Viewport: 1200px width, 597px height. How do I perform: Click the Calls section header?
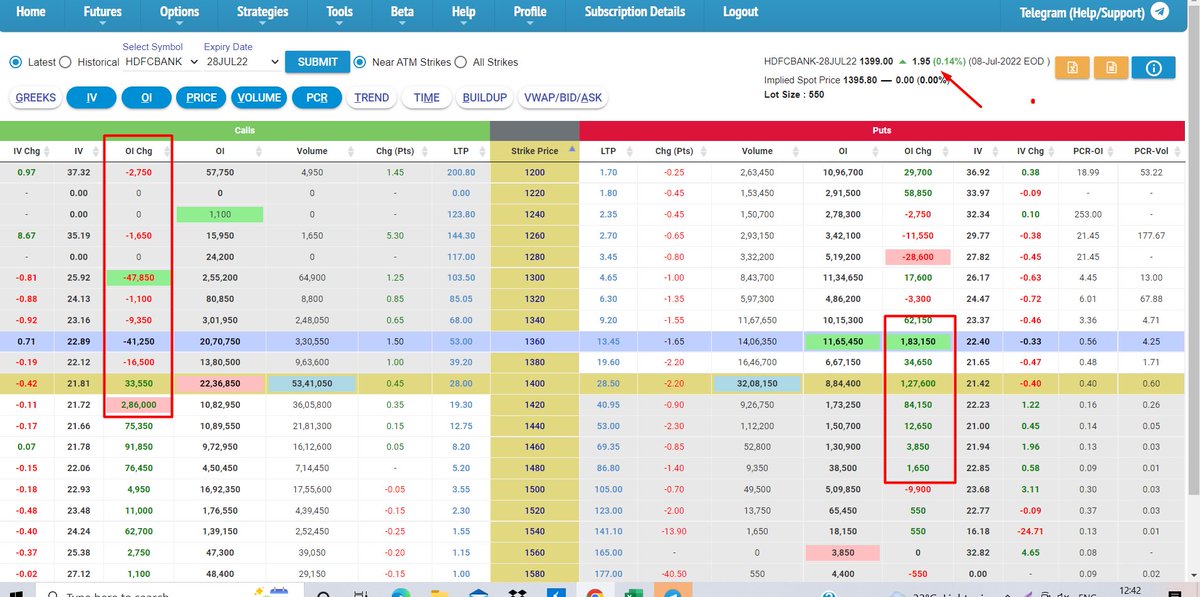tap(245, 129)
